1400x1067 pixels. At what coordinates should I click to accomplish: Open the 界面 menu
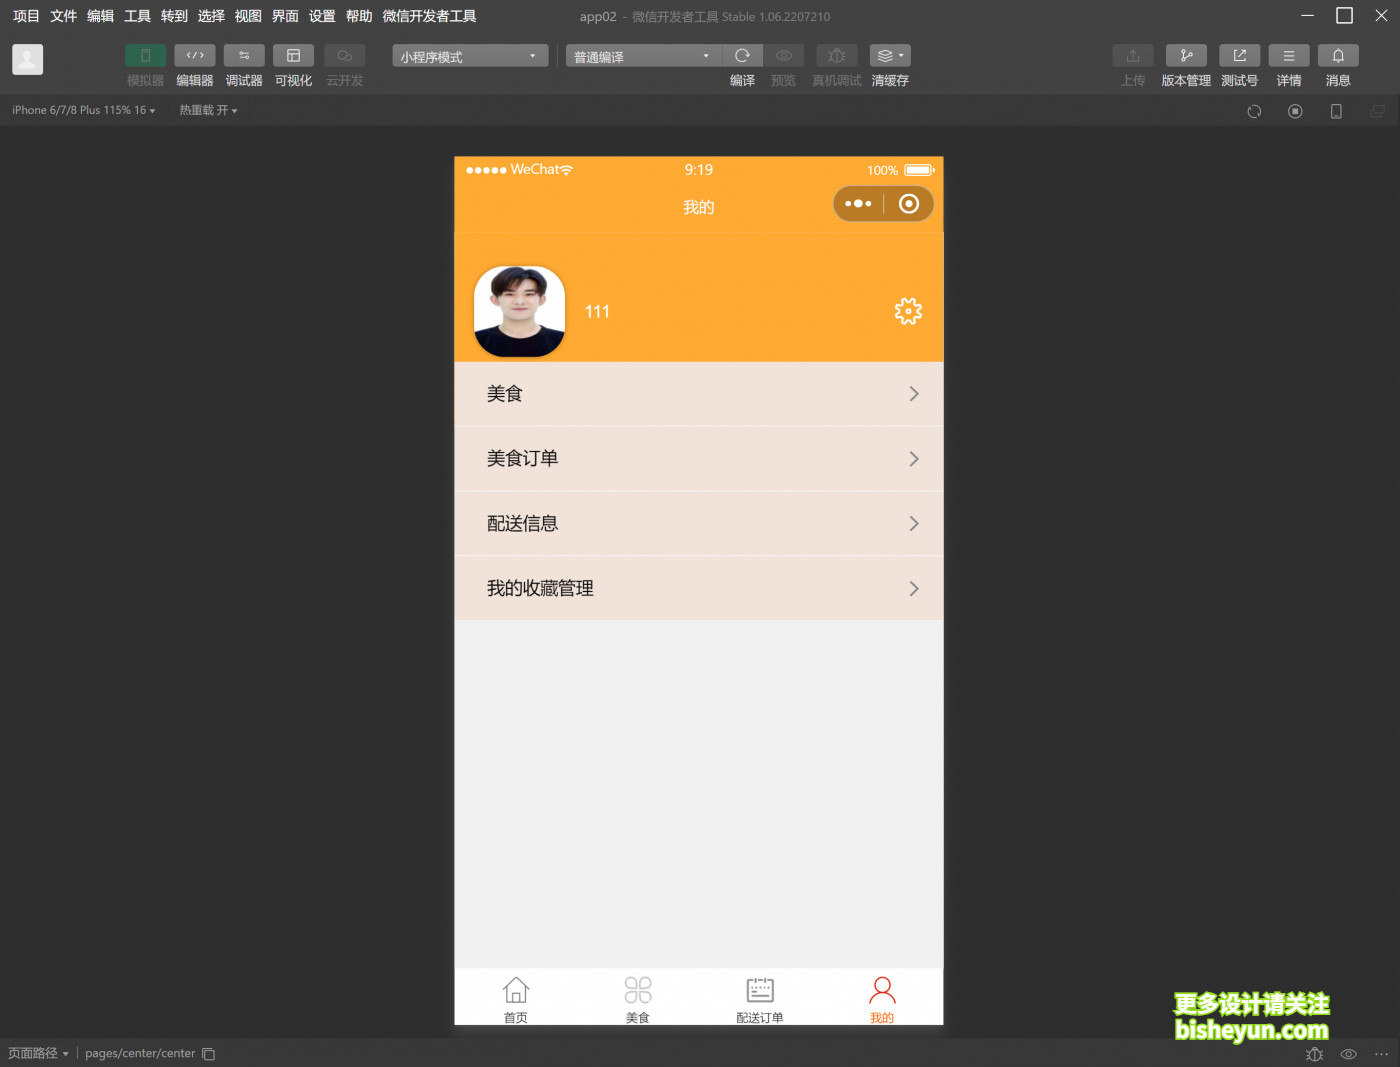click(285, 16)
